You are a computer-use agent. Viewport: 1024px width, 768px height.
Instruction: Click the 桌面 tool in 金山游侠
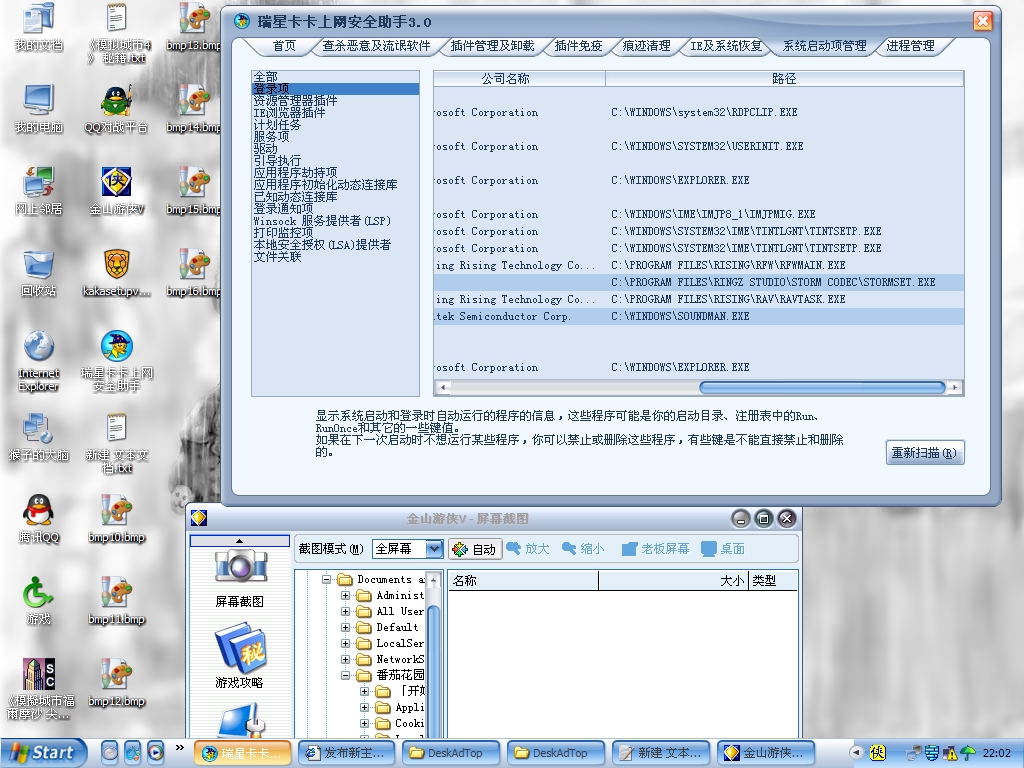point(723,549)
